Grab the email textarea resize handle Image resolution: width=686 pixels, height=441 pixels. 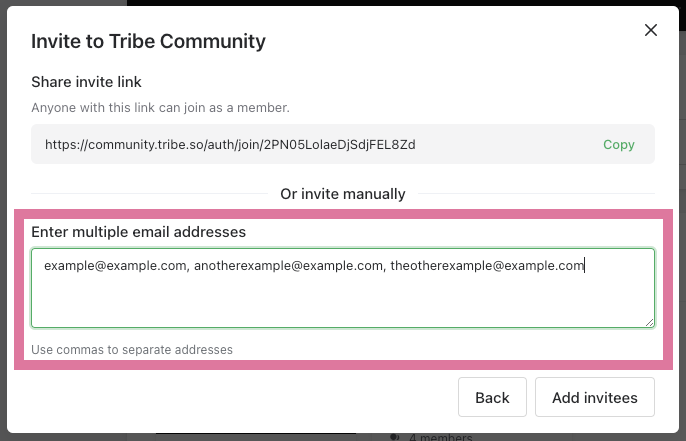pos(649,322)
